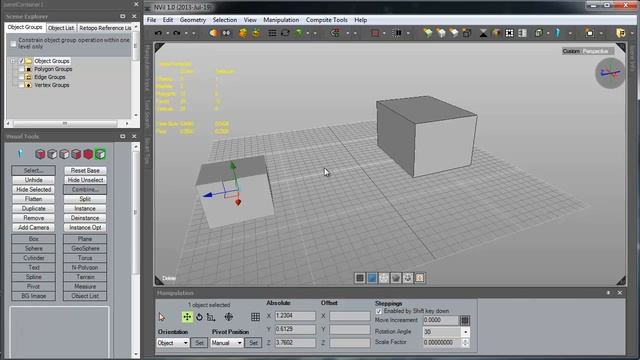Click the Absolute X coordinate field
Screen dimensions: 640x360
point(295,316)
